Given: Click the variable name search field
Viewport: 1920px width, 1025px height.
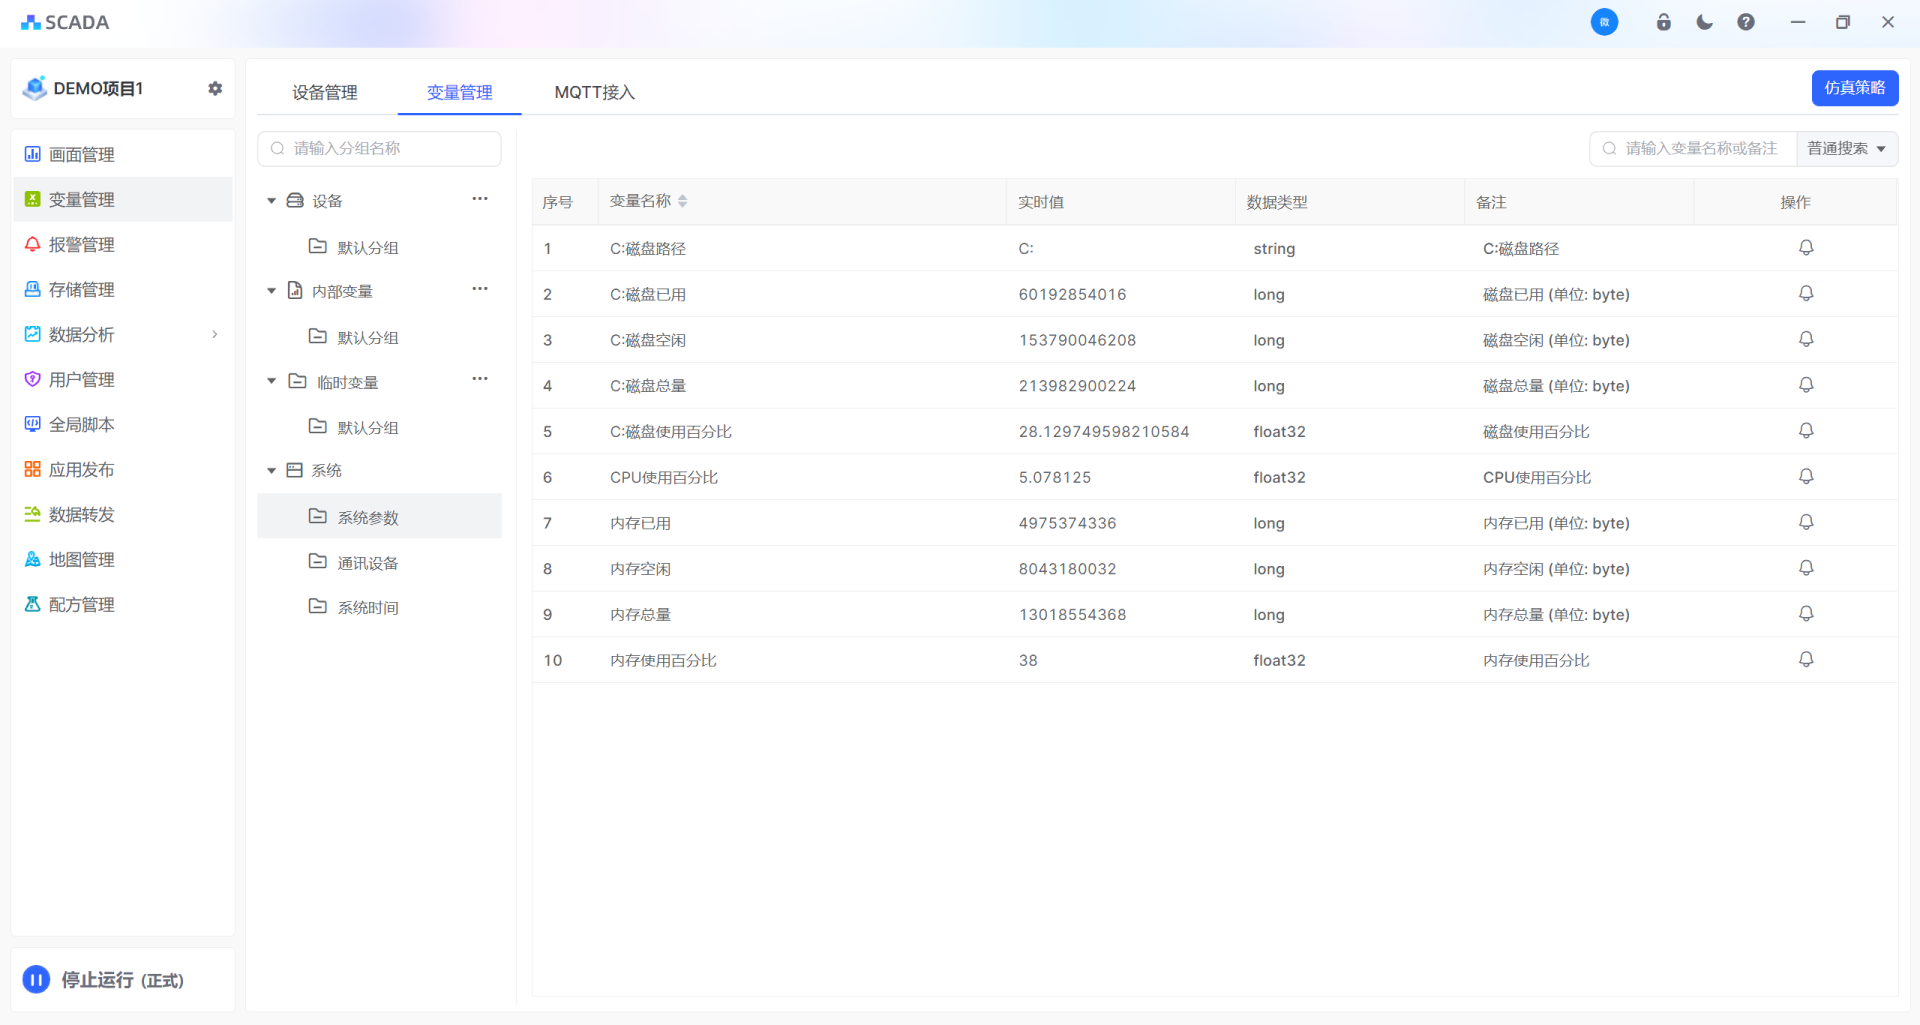Looking at the screenshot, I should (x=1700, y=149).
